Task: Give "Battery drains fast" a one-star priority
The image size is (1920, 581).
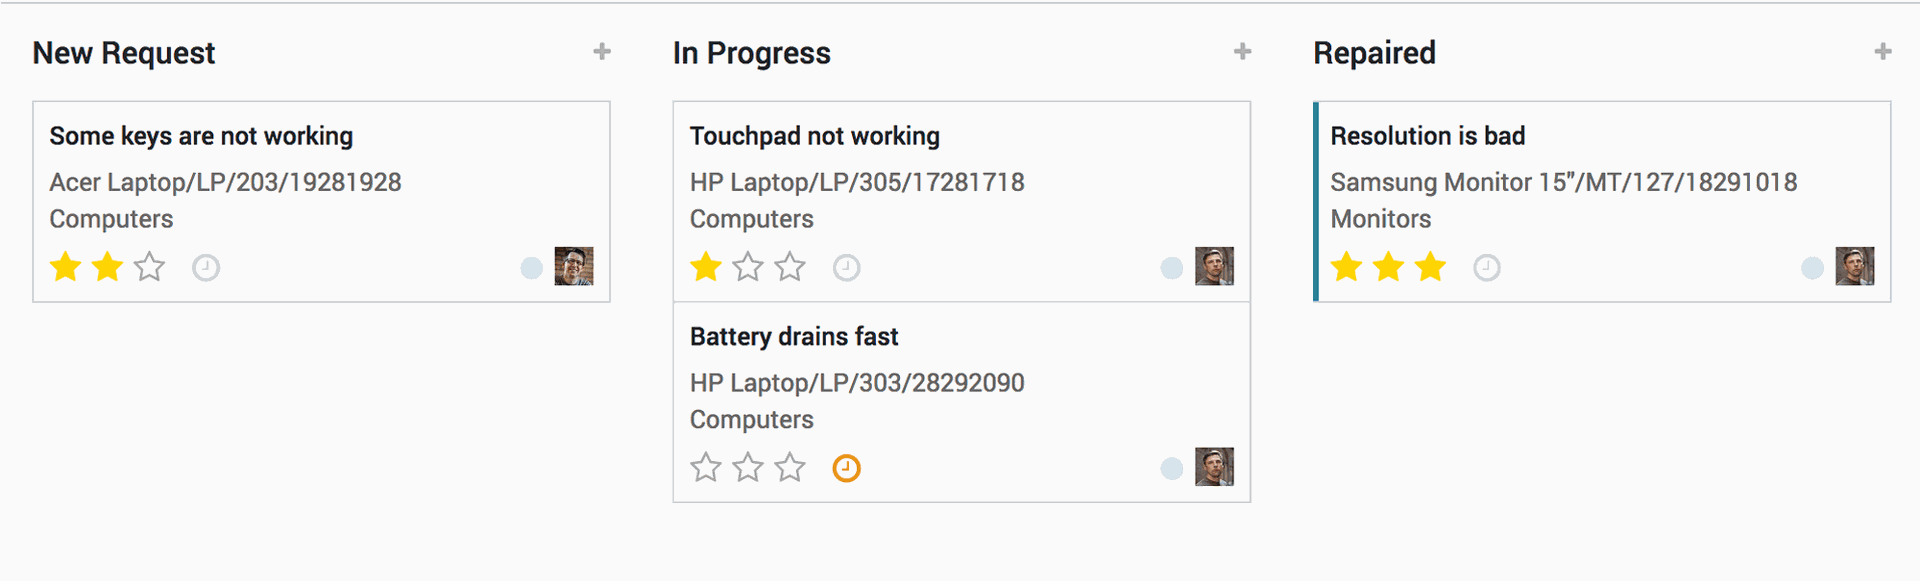Action: pyautogui.click(x=704, y=467)
